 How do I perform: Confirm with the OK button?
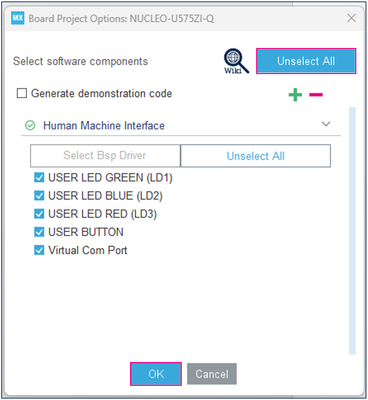pos(156,374)
